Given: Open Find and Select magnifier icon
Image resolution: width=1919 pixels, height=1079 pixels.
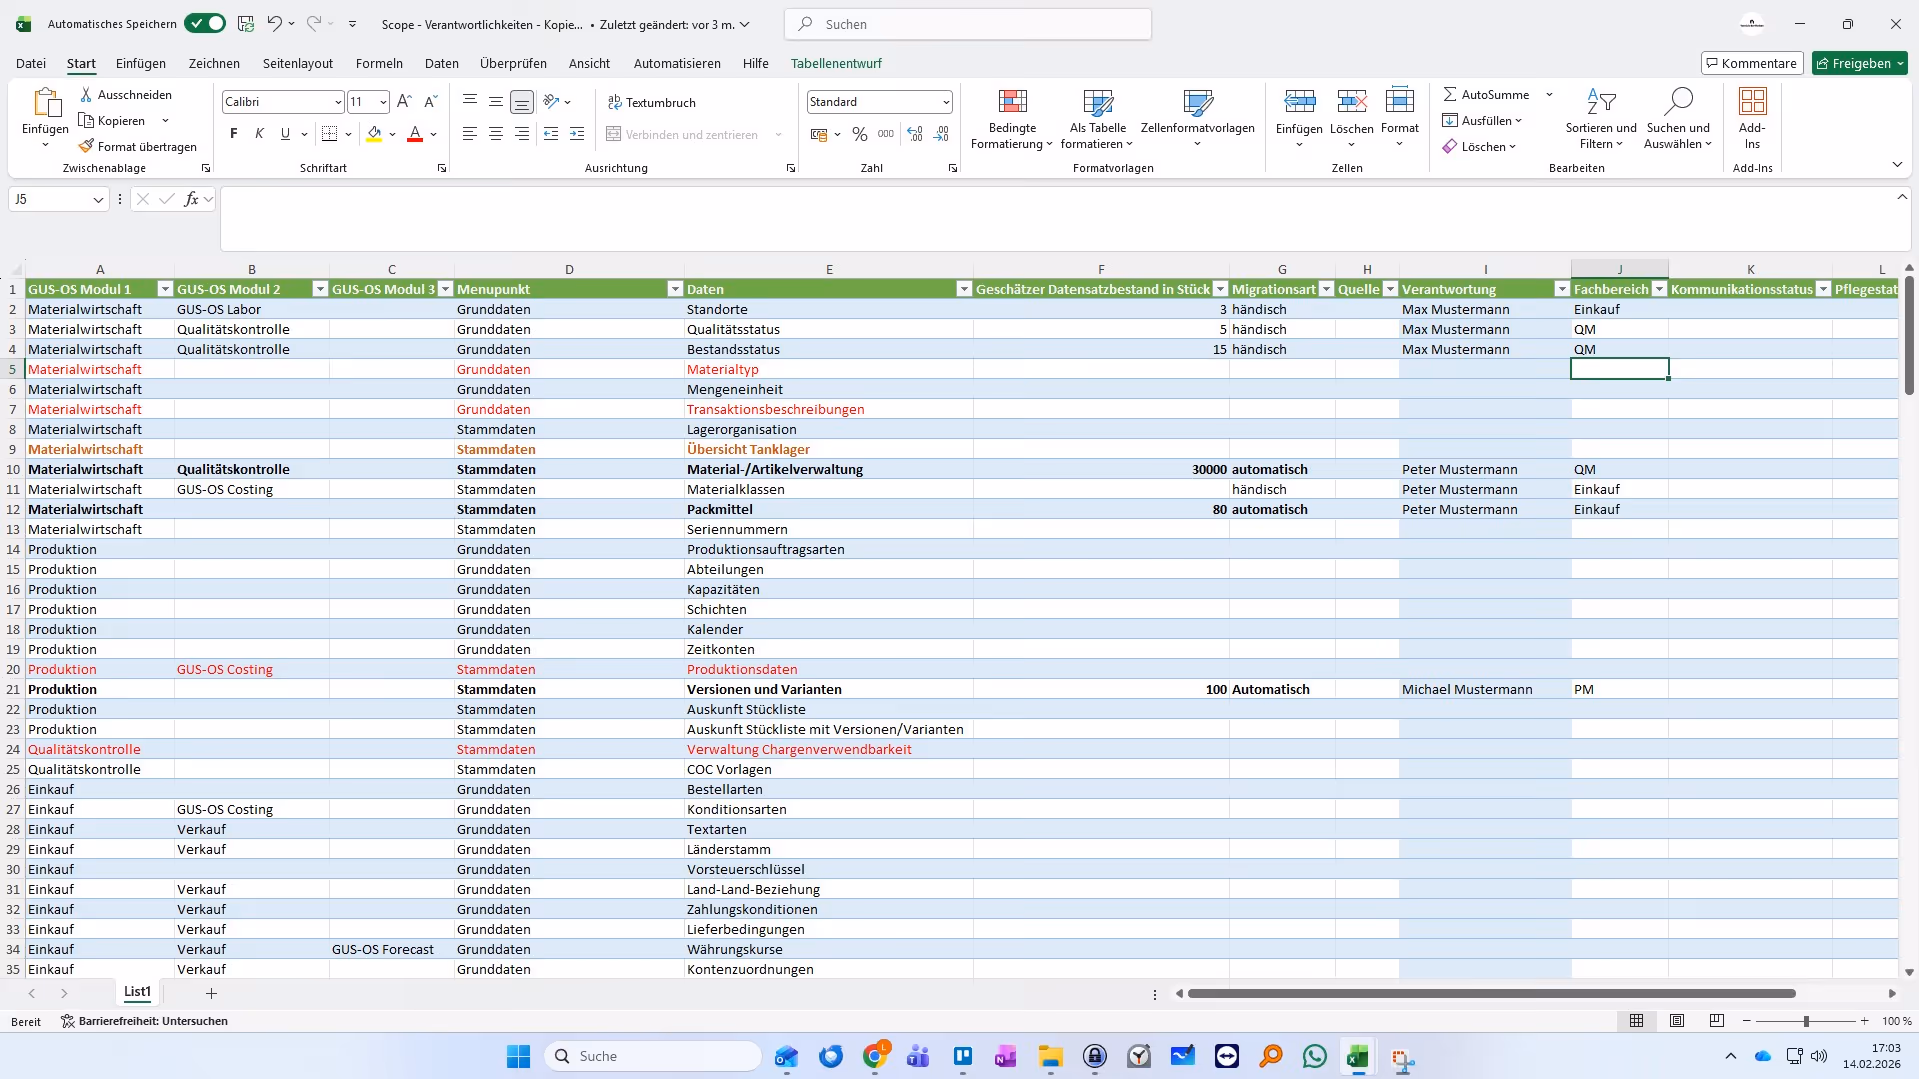Looking at the screenshot, I should [x=1677, y=102].
